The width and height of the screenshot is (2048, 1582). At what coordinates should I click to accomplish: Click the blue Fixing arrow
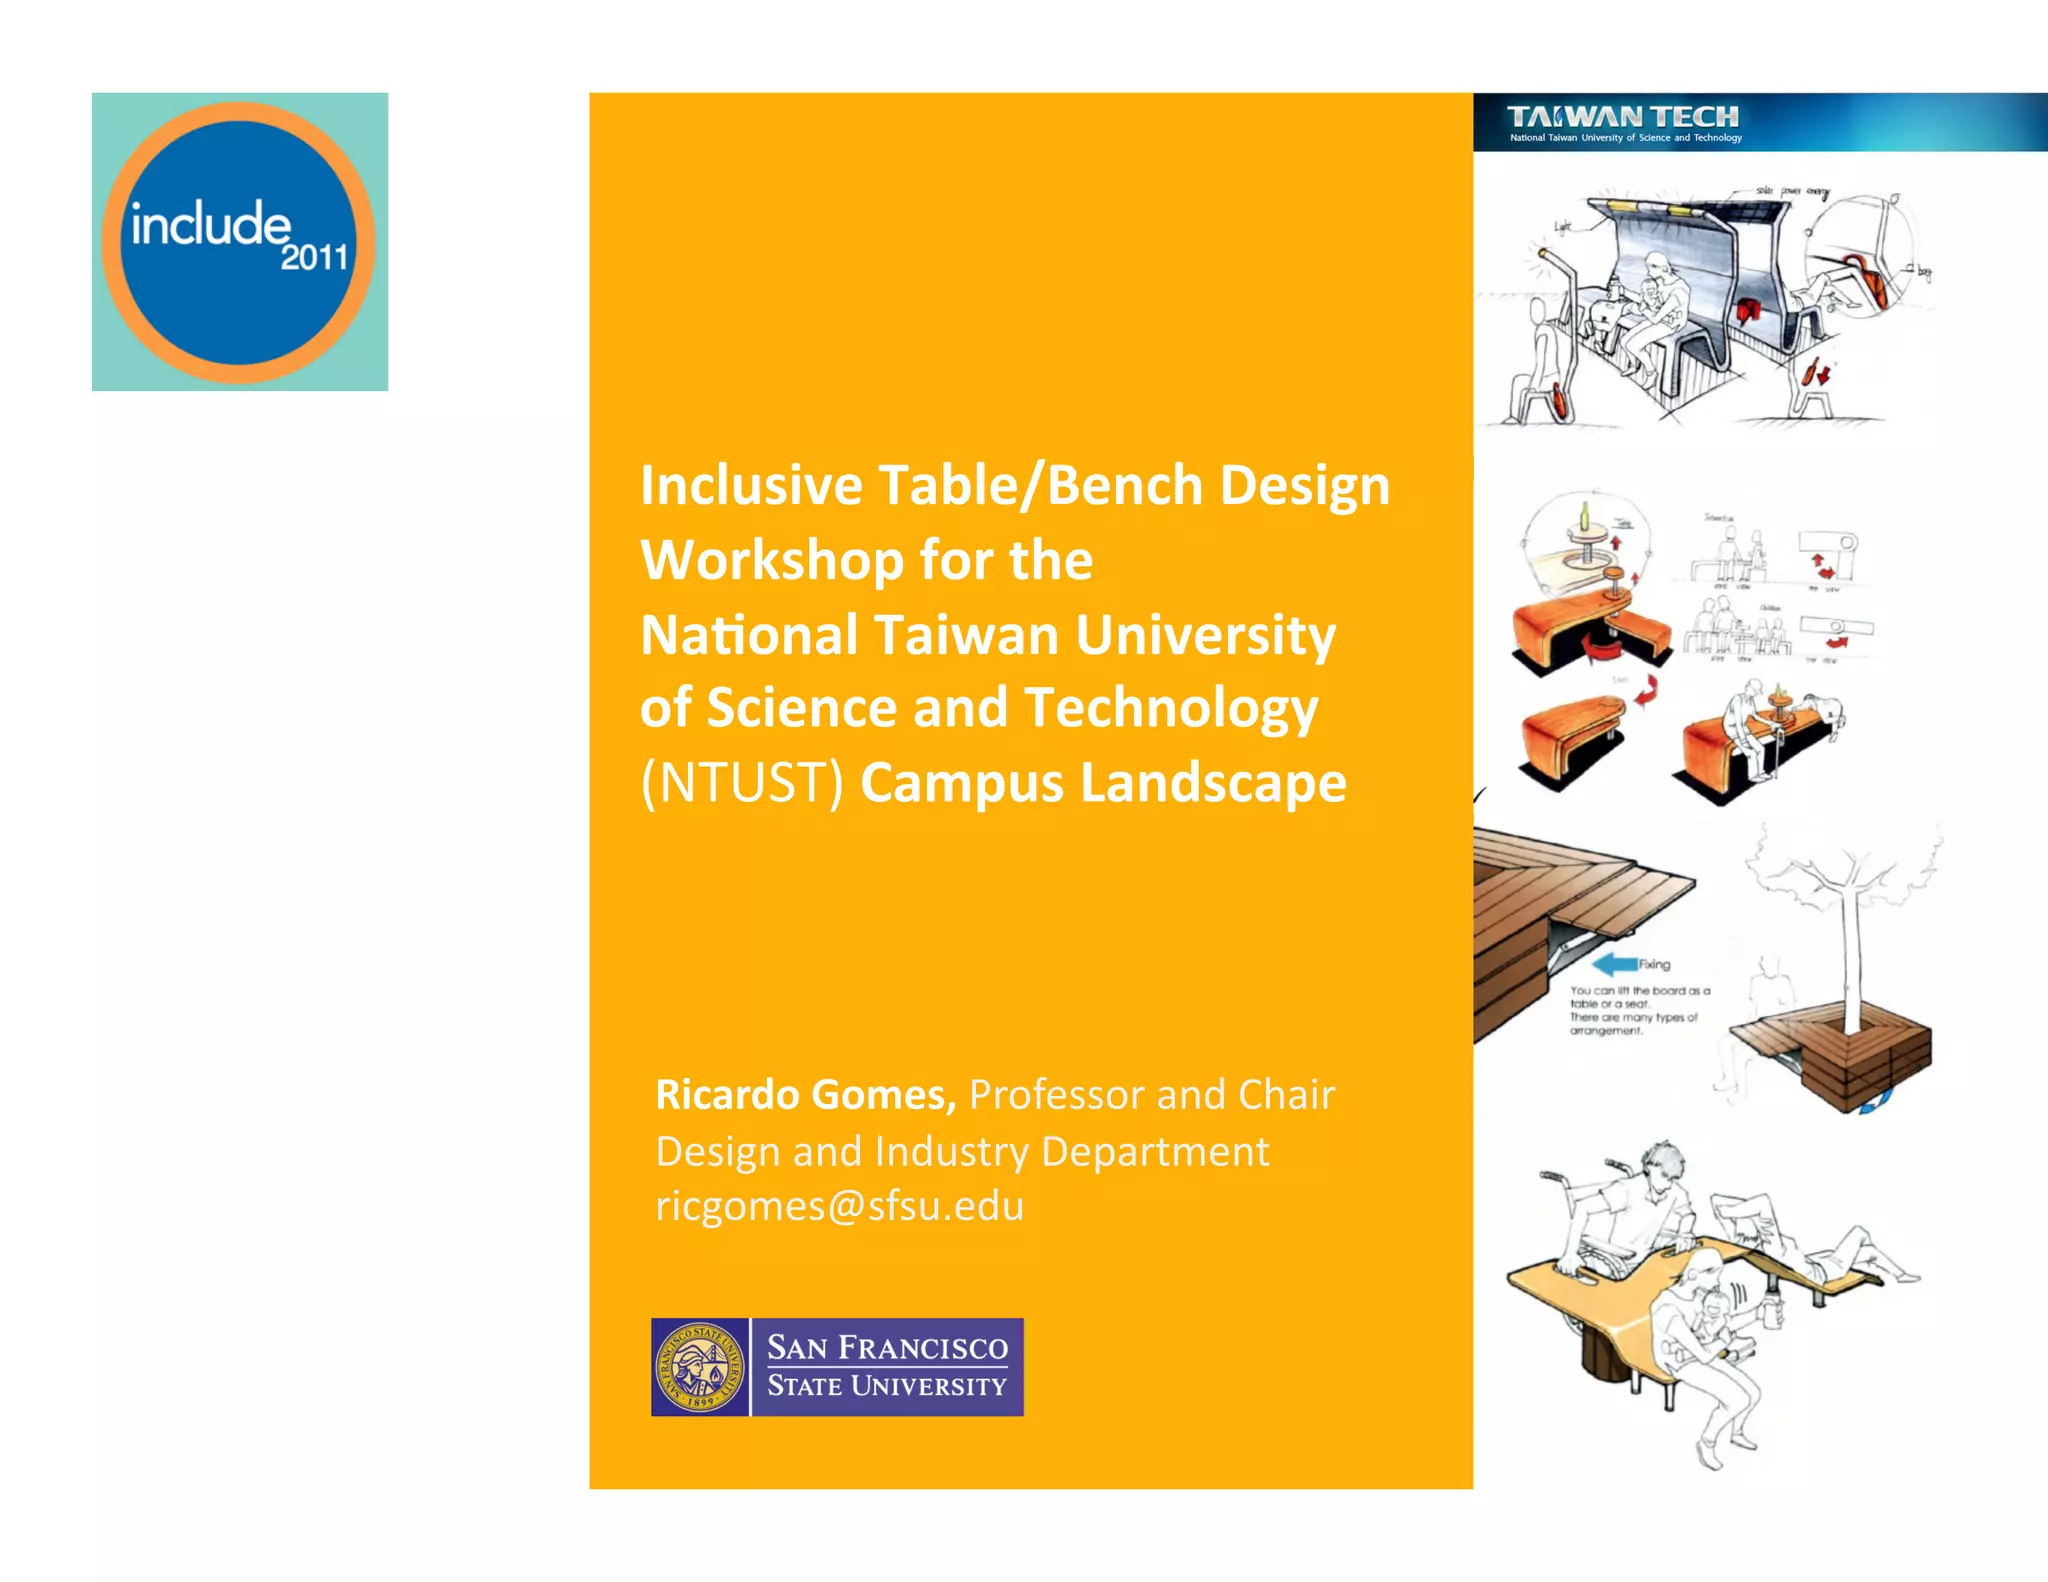1613,964
